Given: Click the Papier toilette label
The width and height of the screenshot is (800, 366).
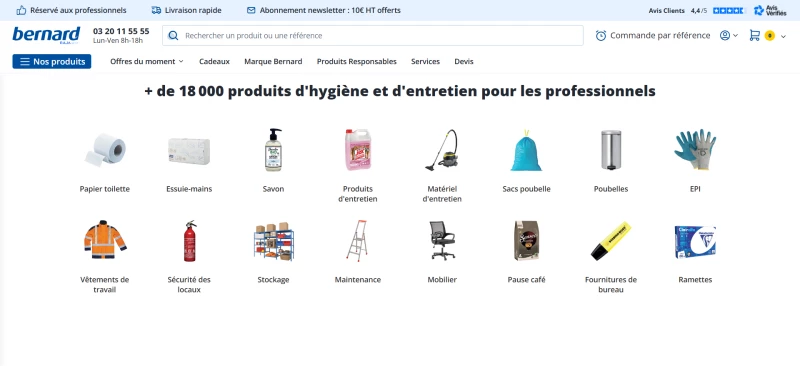Looking at the screenshot, I should pos(105,189).
